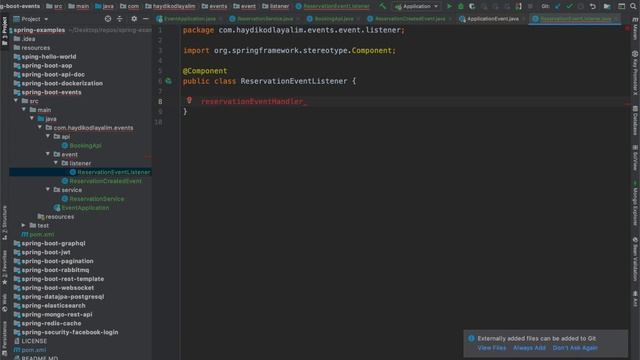Open EventApplication in tree
Image resolution: width=640 pixels, height=360 pixels.
click(81, 208)
